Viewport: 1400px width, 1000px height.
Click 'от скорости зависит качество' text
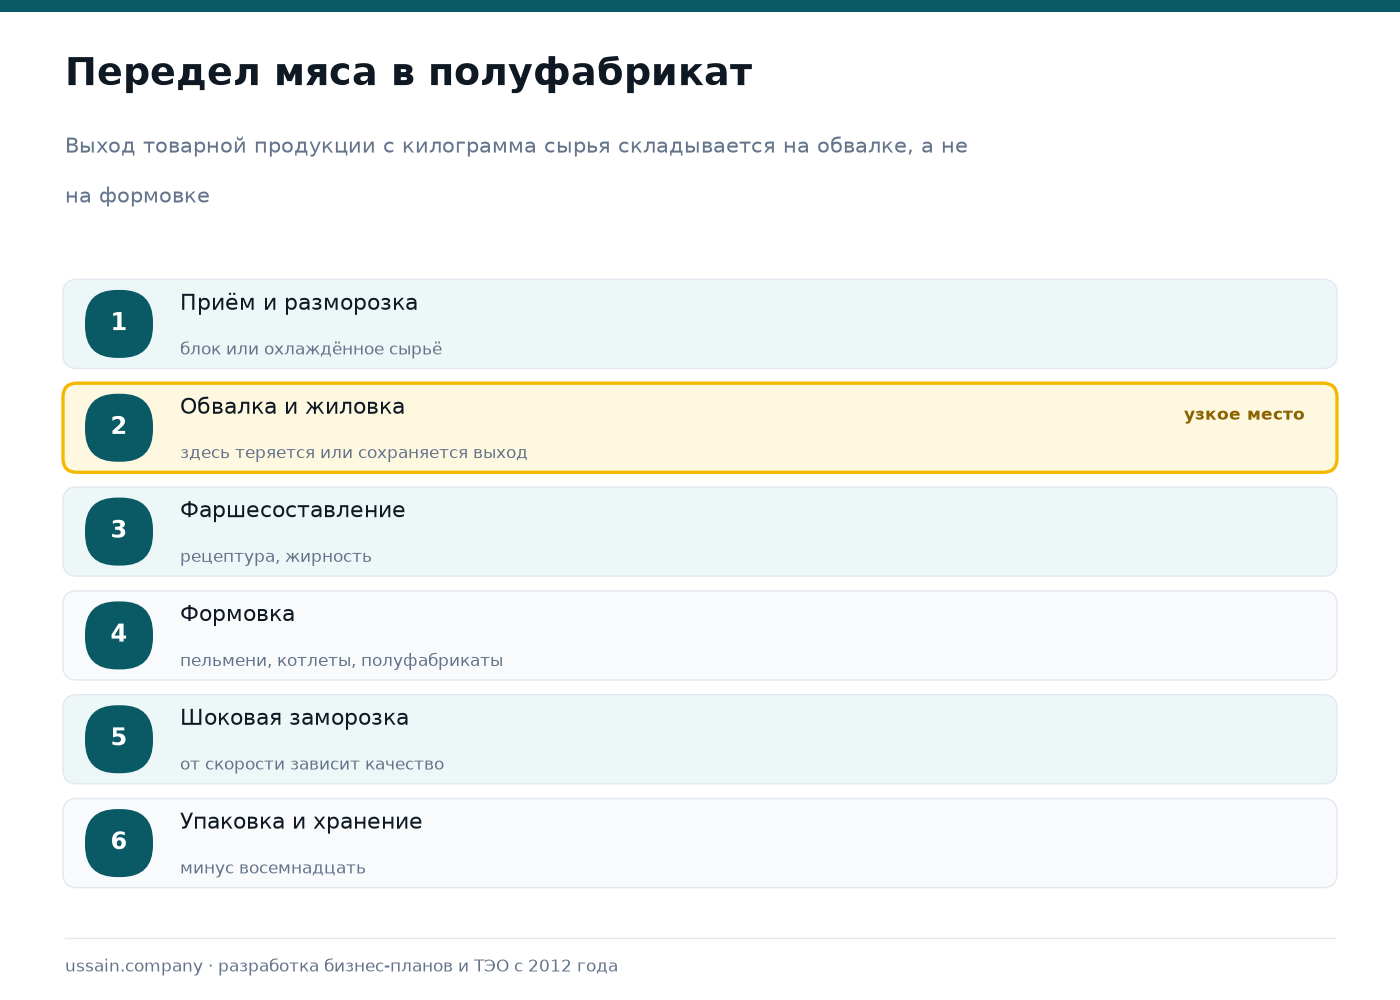312,764
